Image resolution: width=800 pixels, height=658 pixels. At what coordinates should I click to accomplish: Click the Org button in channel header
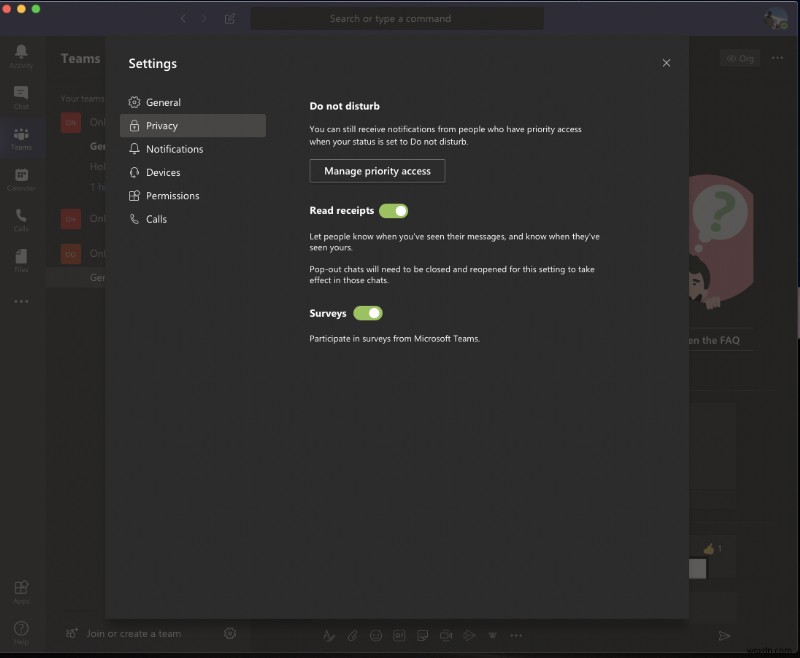[740, 58]
